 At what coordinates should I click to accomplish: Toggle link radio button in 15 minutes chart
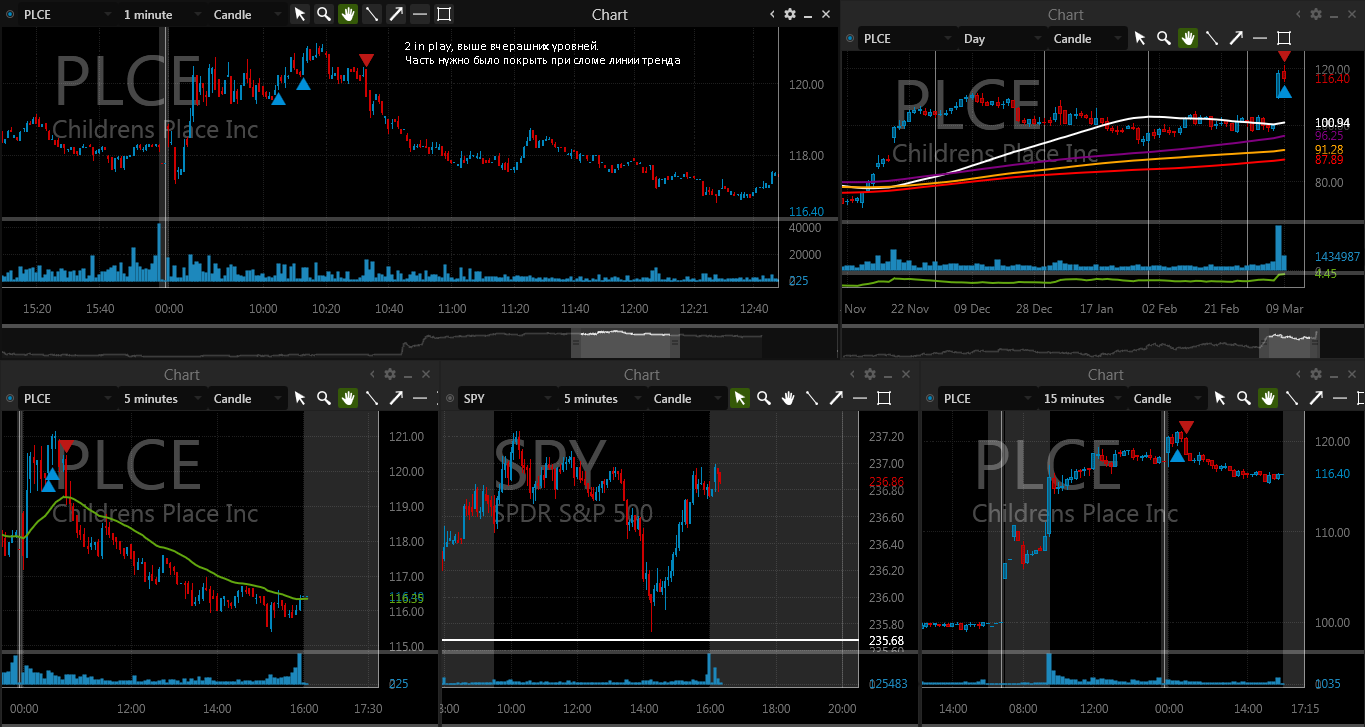tap(930, 398)
